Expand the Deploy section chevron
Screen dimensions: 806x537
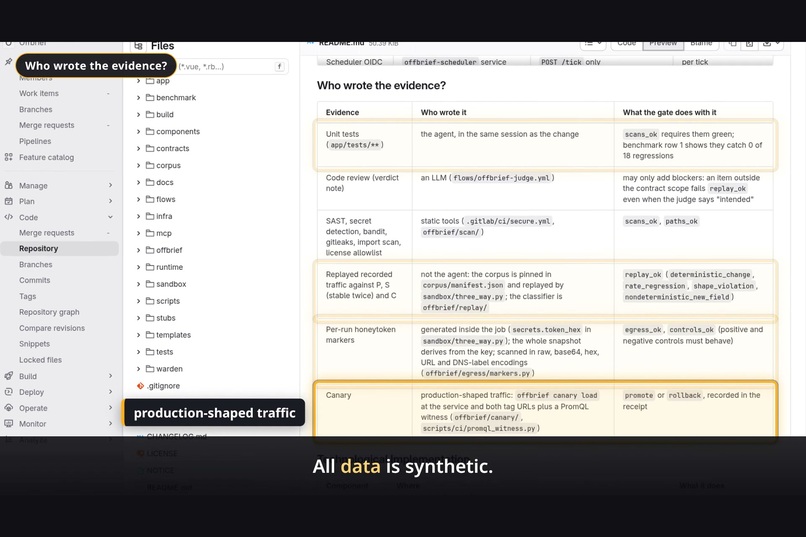(x=111, y=392)
